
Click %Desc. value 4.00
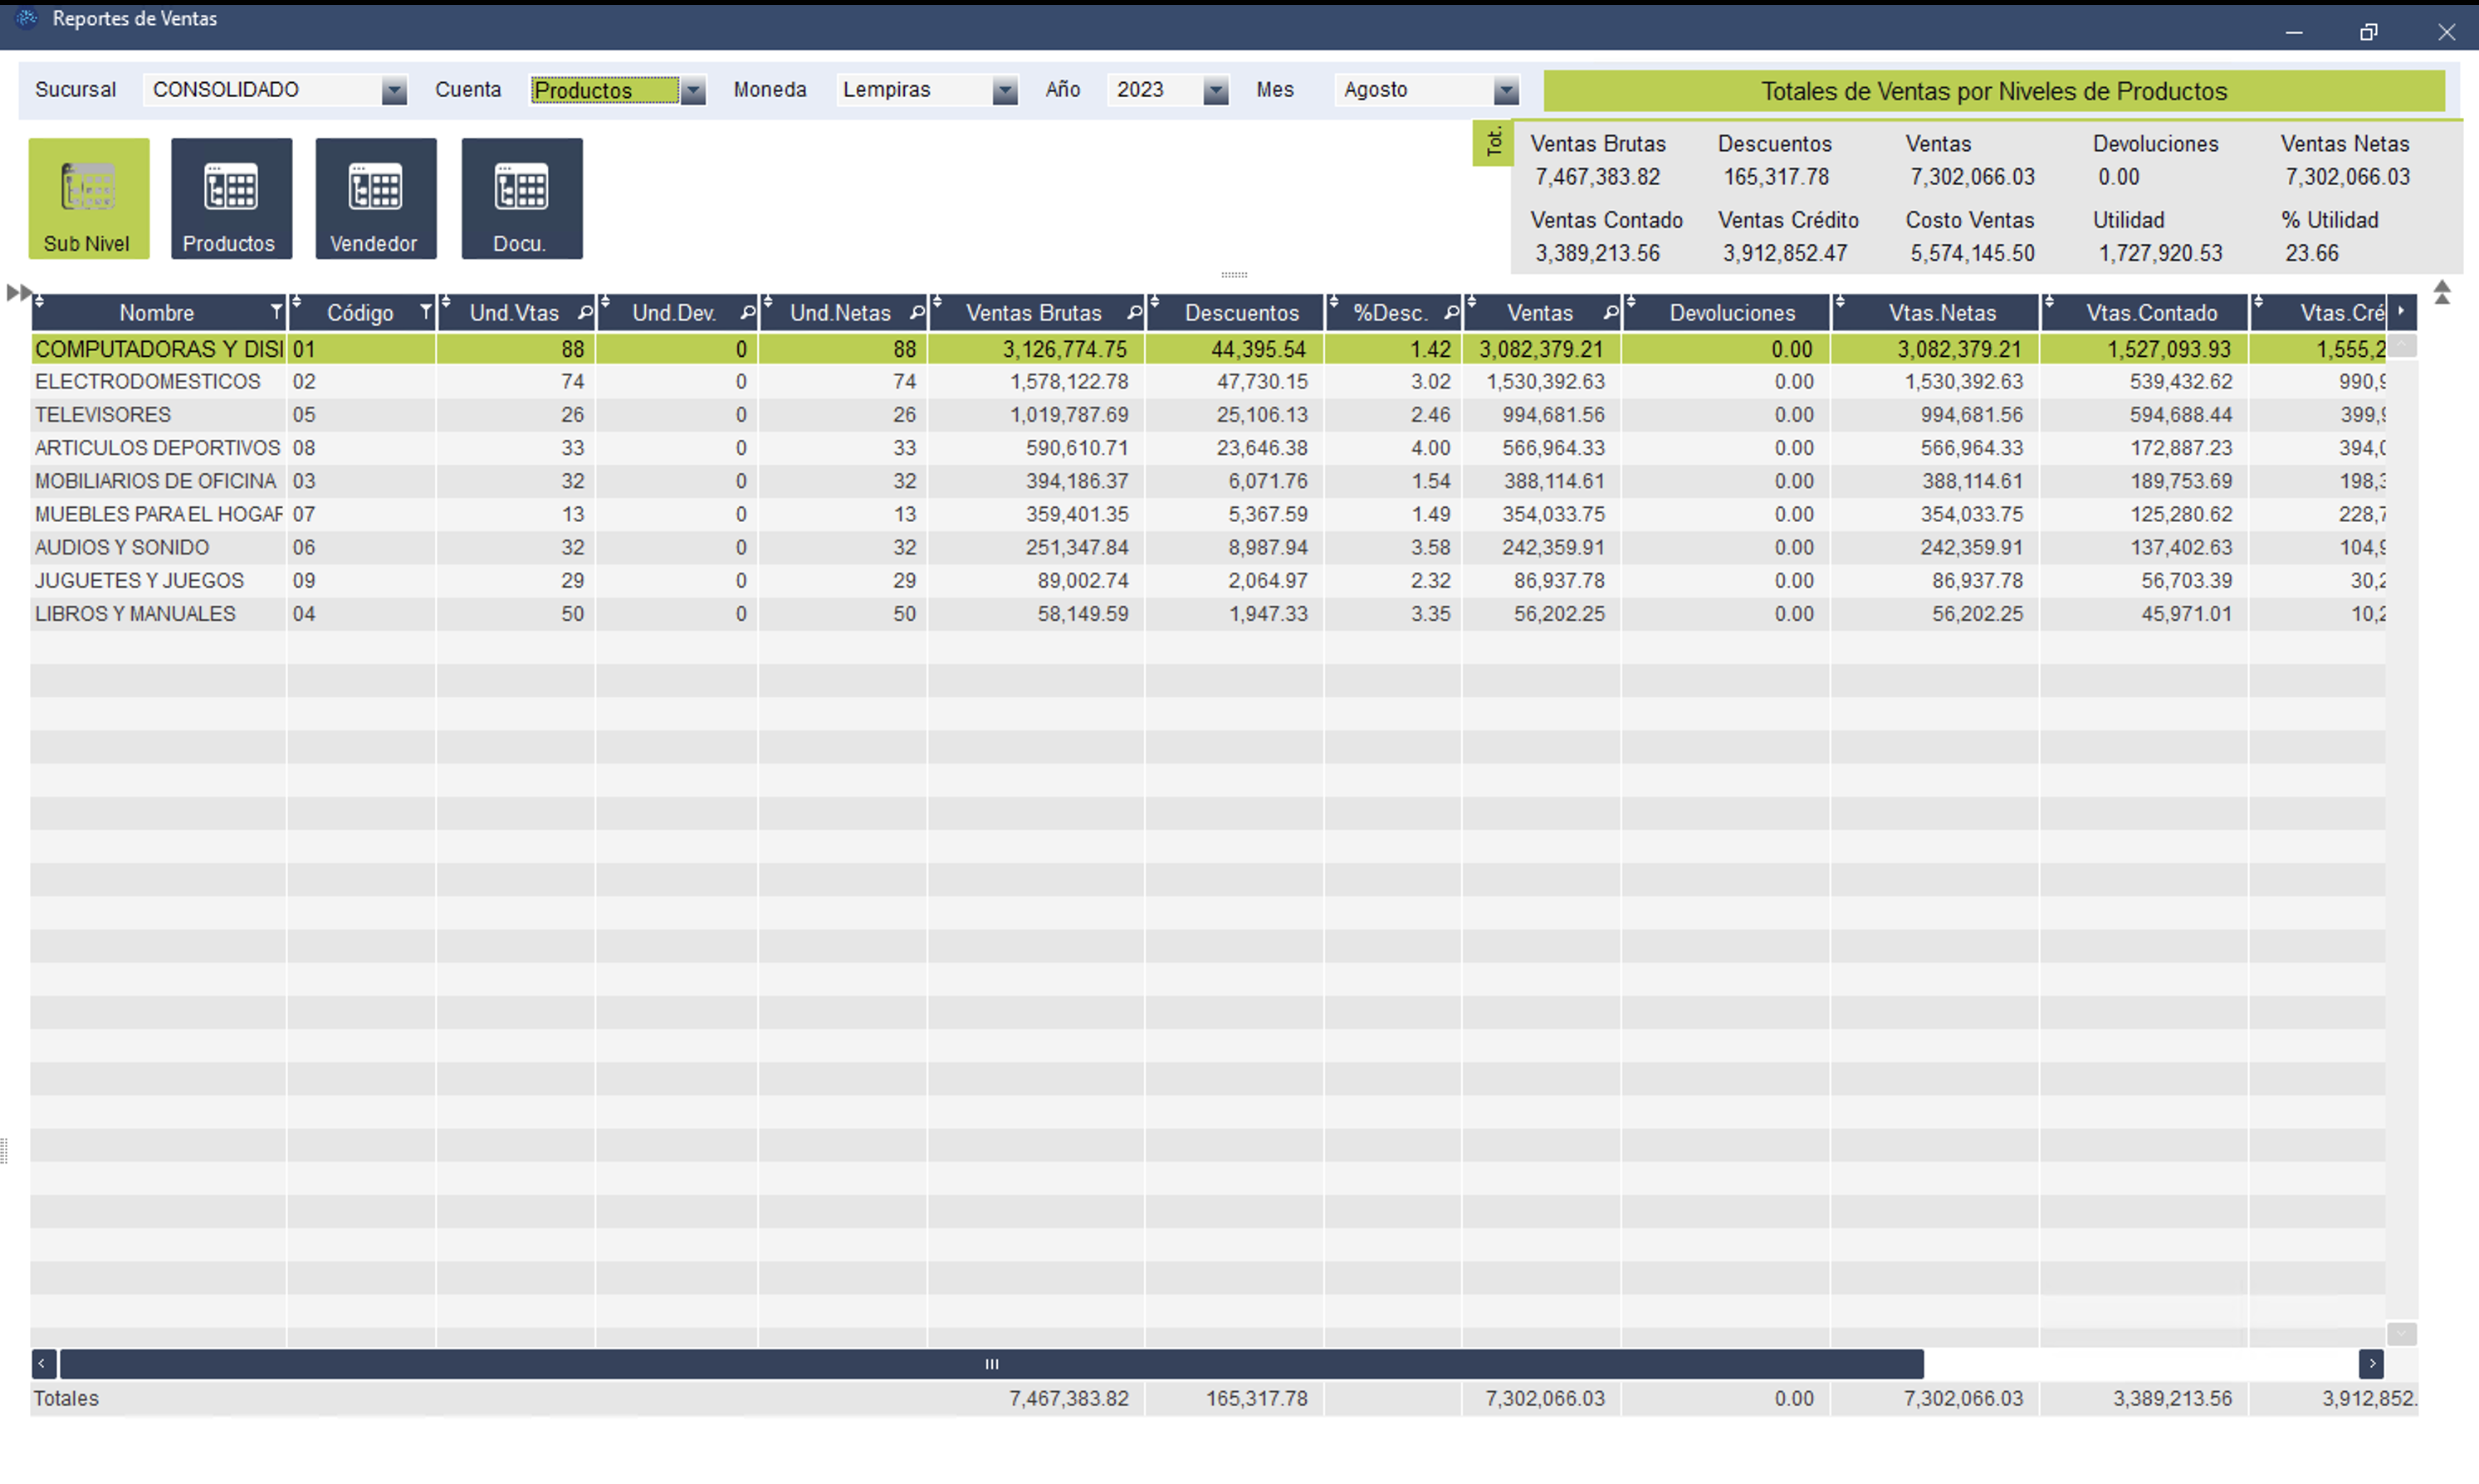pos(1430,448)
